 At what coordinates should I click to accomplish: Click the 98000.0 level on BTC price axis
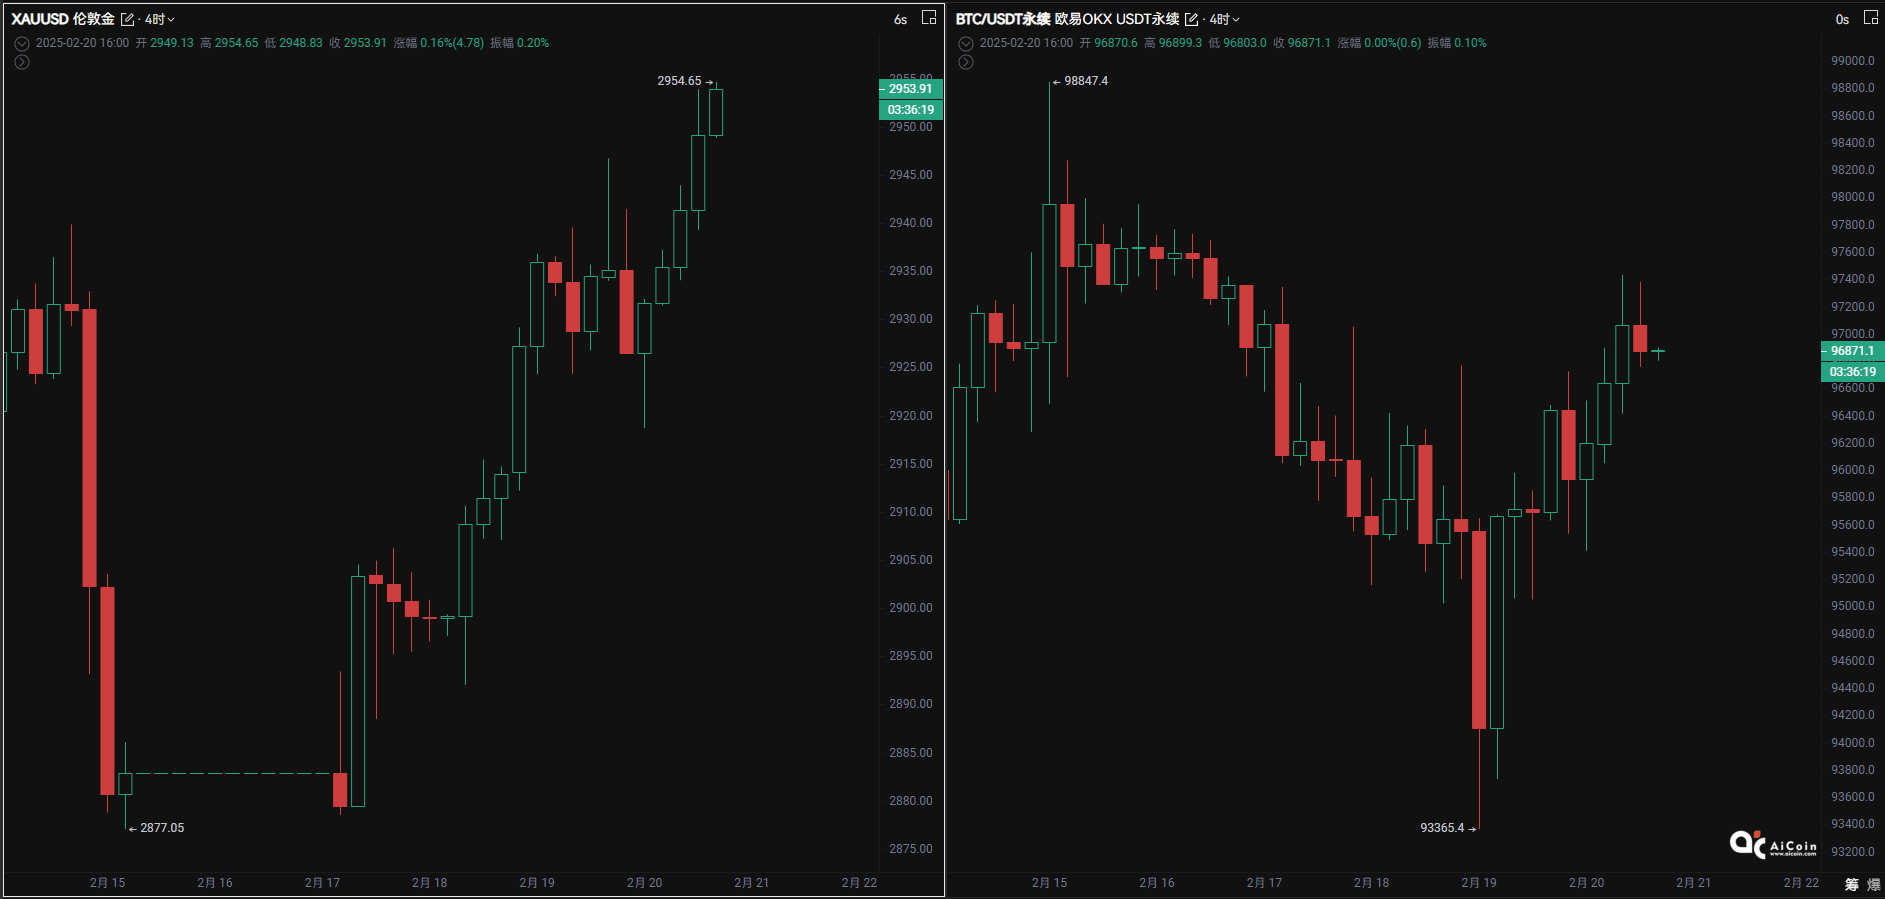tap(1853, 197)
